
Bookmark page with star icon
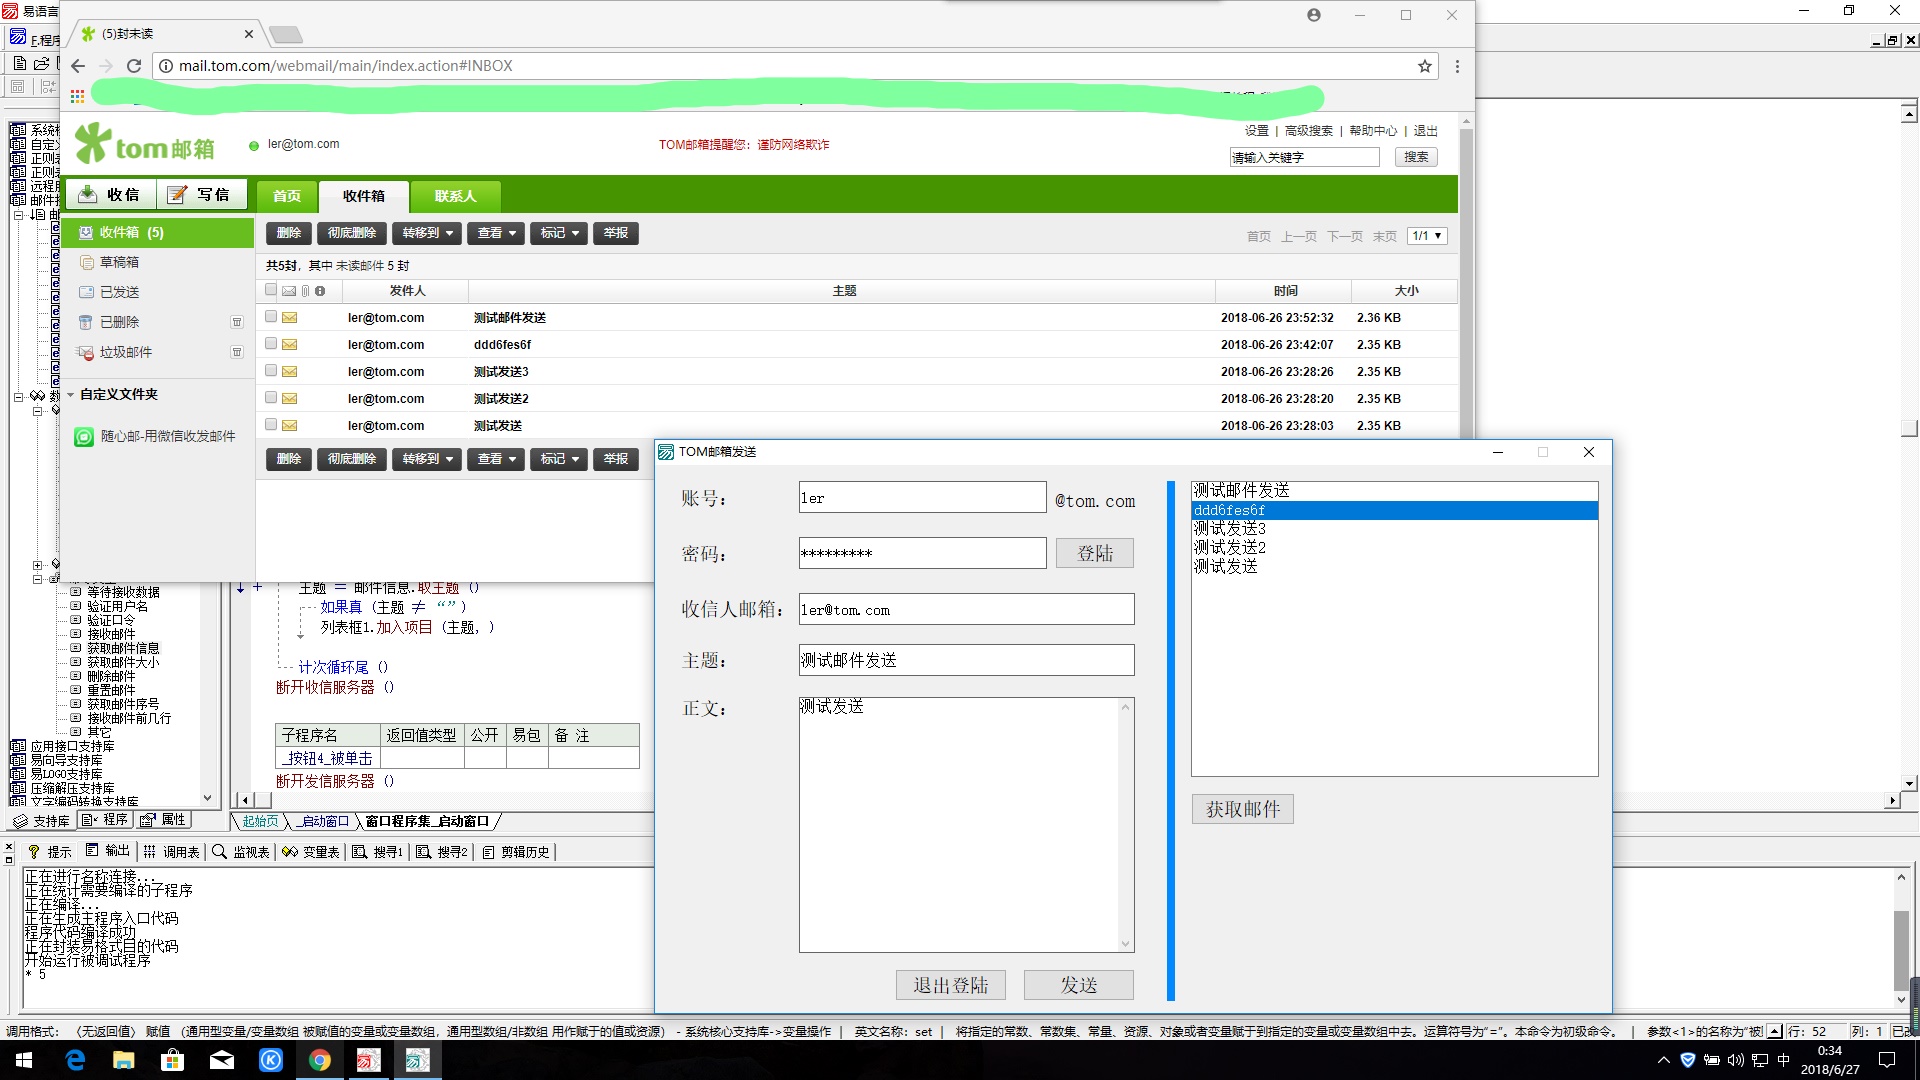pyautogui.click(x=1425, y=66)
